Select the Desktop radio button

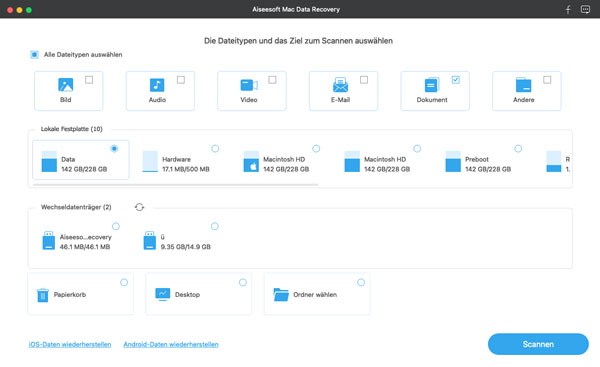pyautogui.click(x=243, y=282)
